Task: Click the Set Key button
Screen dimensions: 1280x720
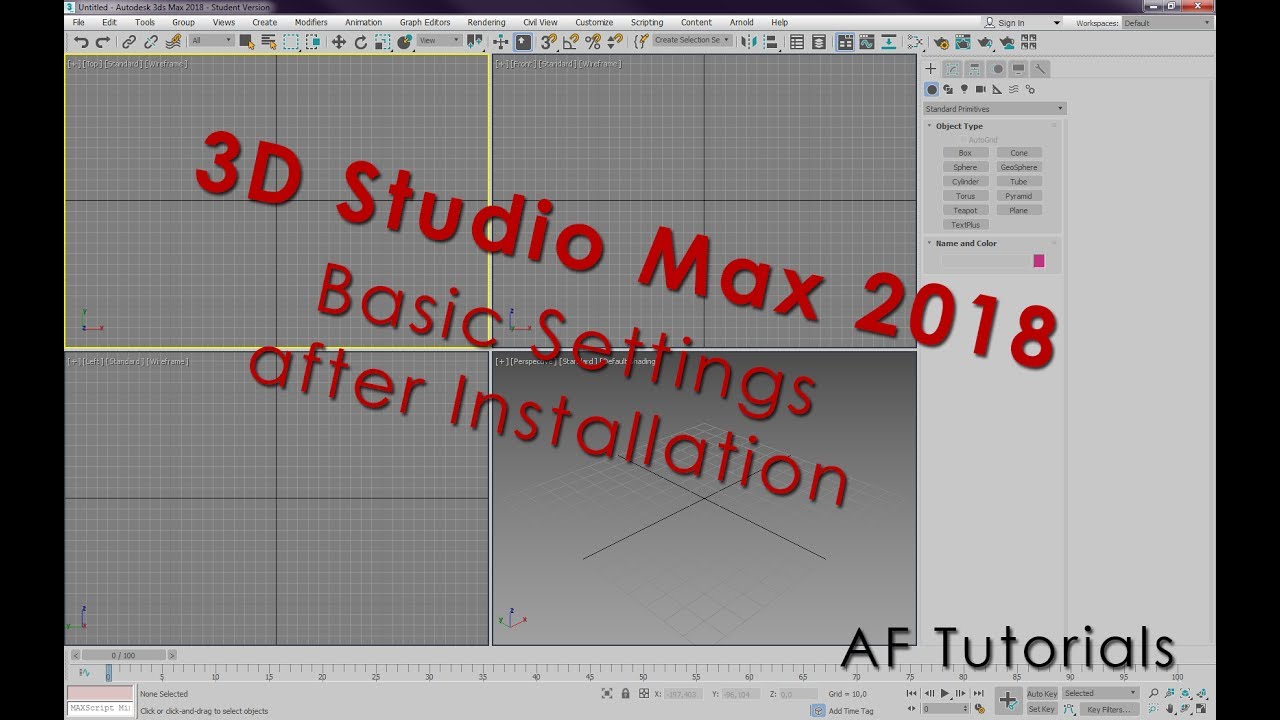Action: 1041,709
